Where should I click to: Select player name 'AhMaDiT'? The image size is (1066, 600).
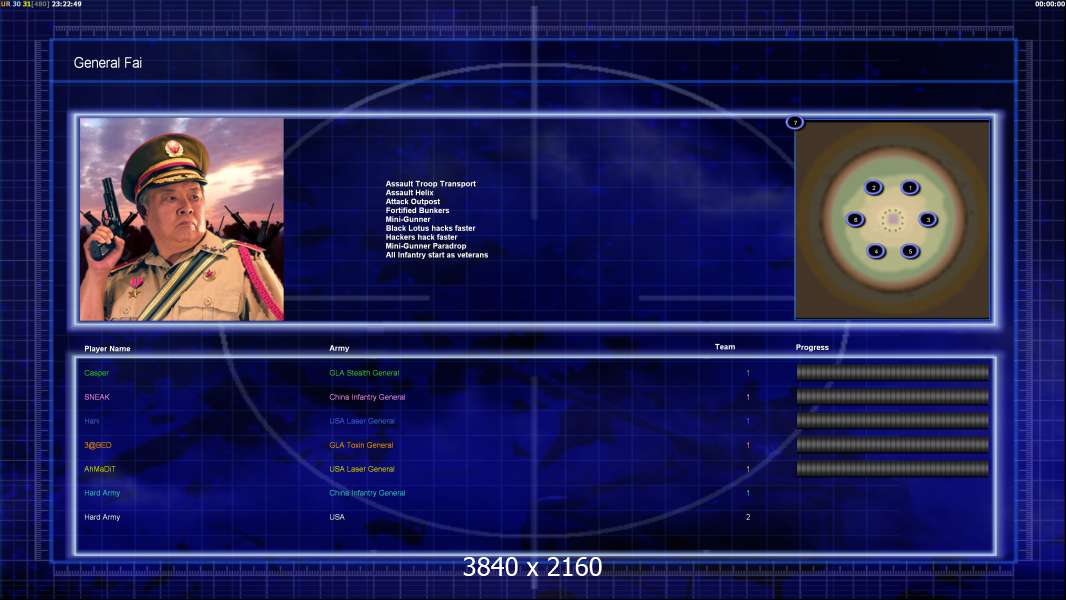pyautogui.click(x=100, y=469)
